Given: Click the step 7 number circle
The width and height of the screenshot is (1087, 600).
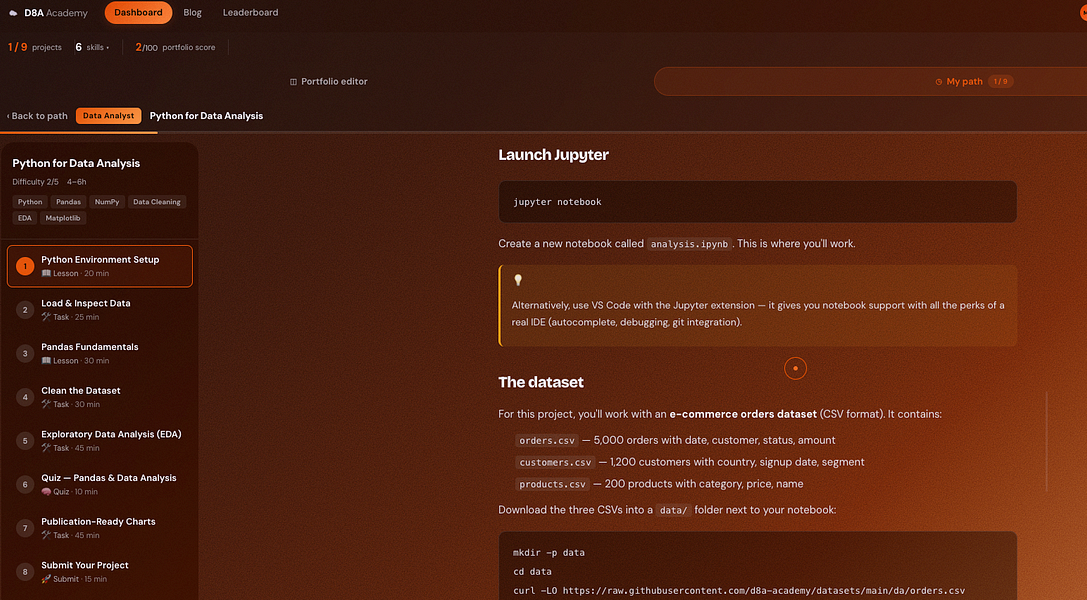Looking at the screenshot, I should click(x=25, y=528).
